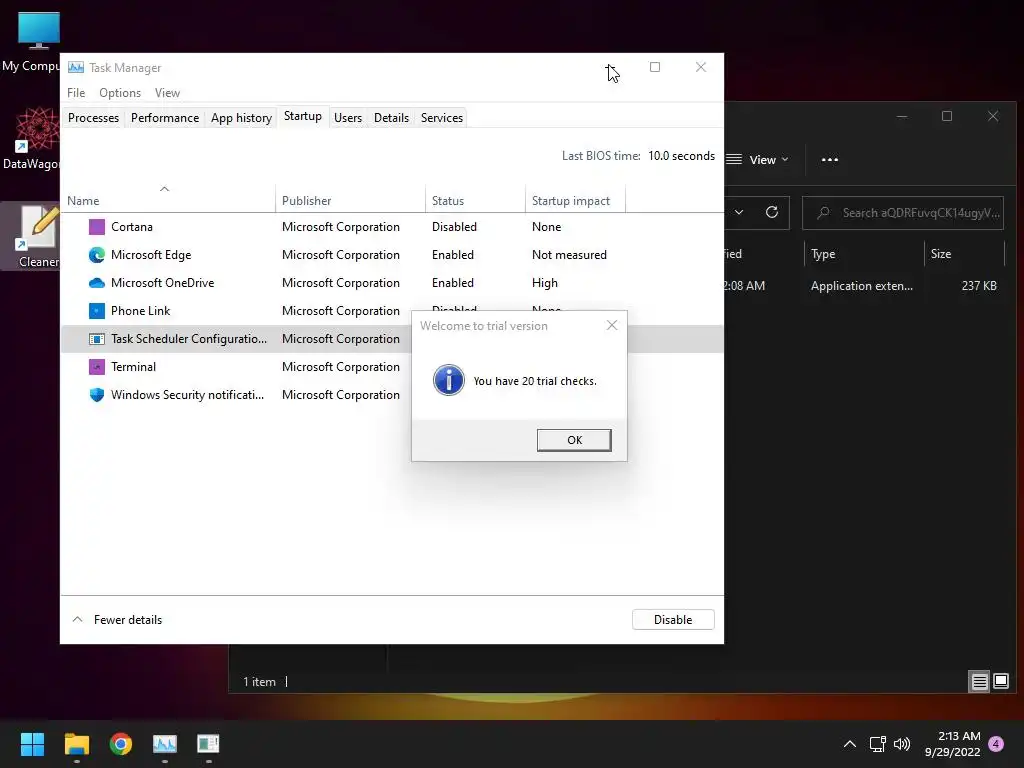This screenshot has height=768, width=1024.
Task: Click the Disabled status for Cortana
Action: (x=454, y=227)
